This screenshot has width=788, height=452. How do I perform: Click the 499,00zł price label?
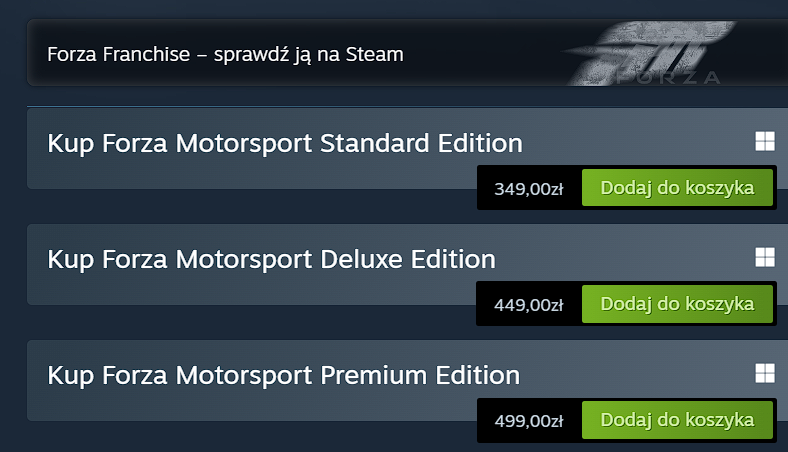529,421
